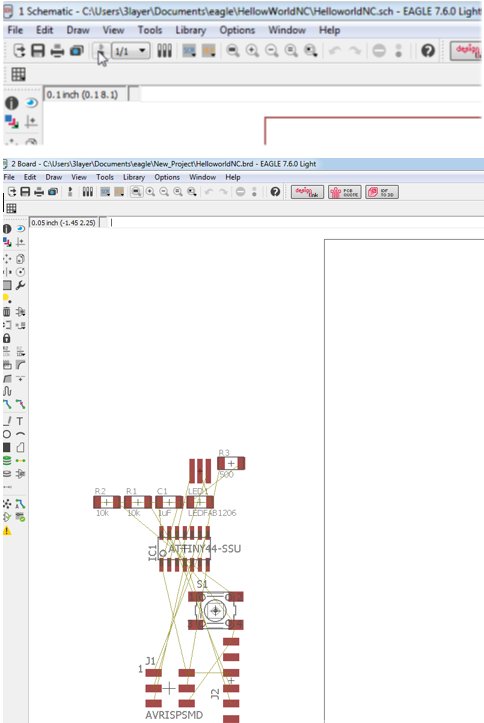
Task: Open Window menu in Board window
Action: pyautogui.click(x=202, y=177)
